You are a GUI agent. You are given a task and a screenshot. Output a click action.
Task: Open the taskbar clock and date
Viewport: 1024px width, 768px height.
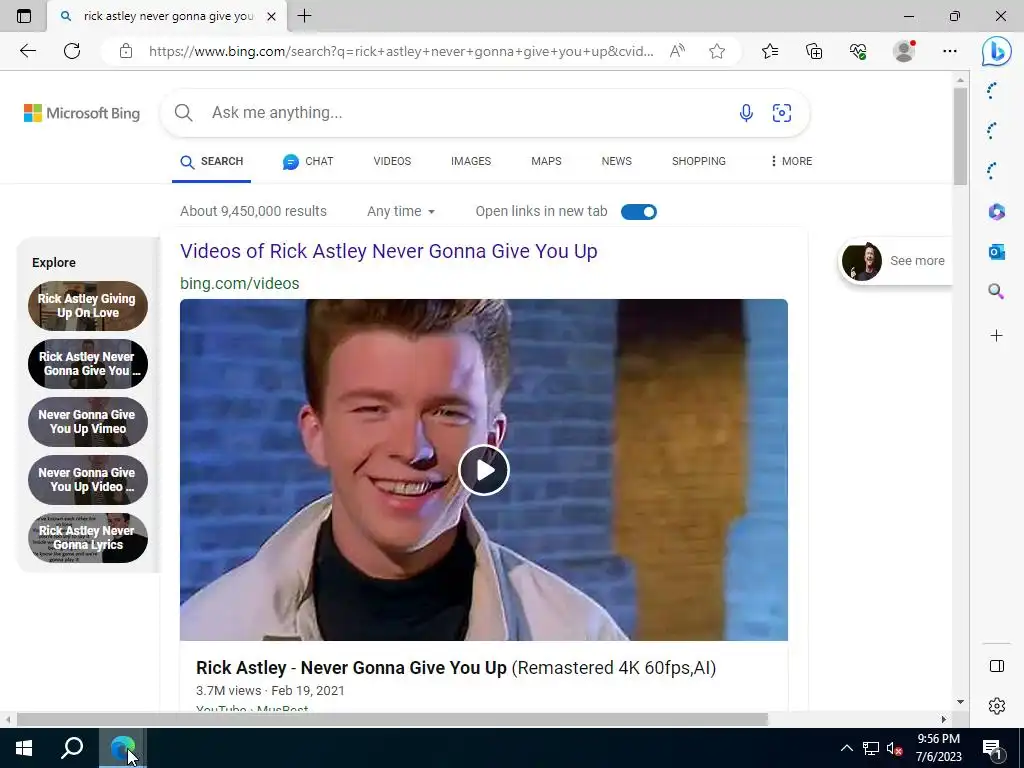pos(938,748)
